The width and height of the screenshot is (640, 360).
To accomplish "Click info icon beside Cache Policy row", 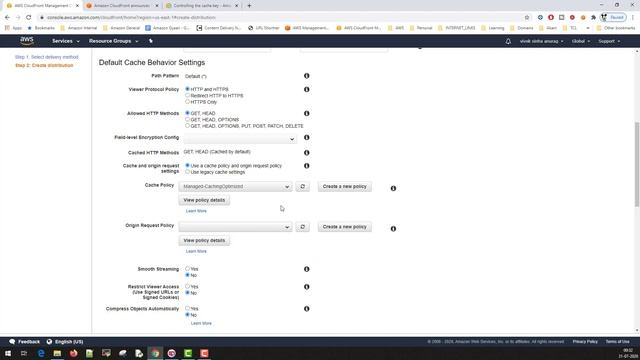I will tap(393, 189).
